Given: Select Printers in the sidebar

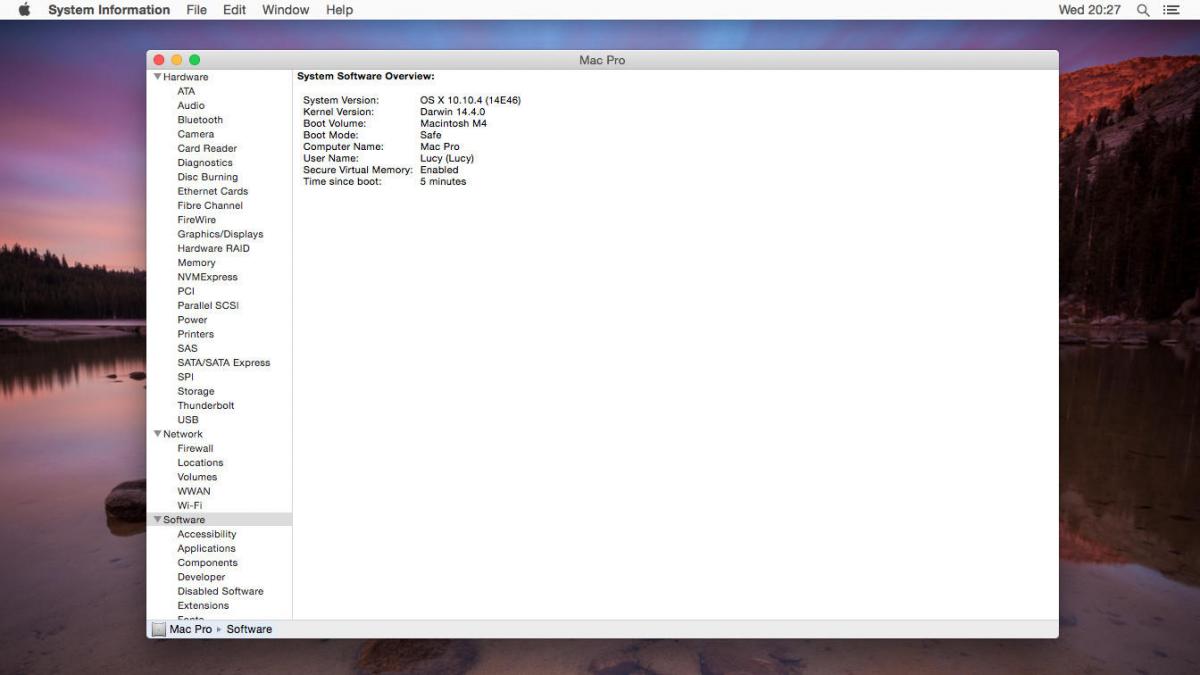Looking at the screenshot, I should click(196, 334).
